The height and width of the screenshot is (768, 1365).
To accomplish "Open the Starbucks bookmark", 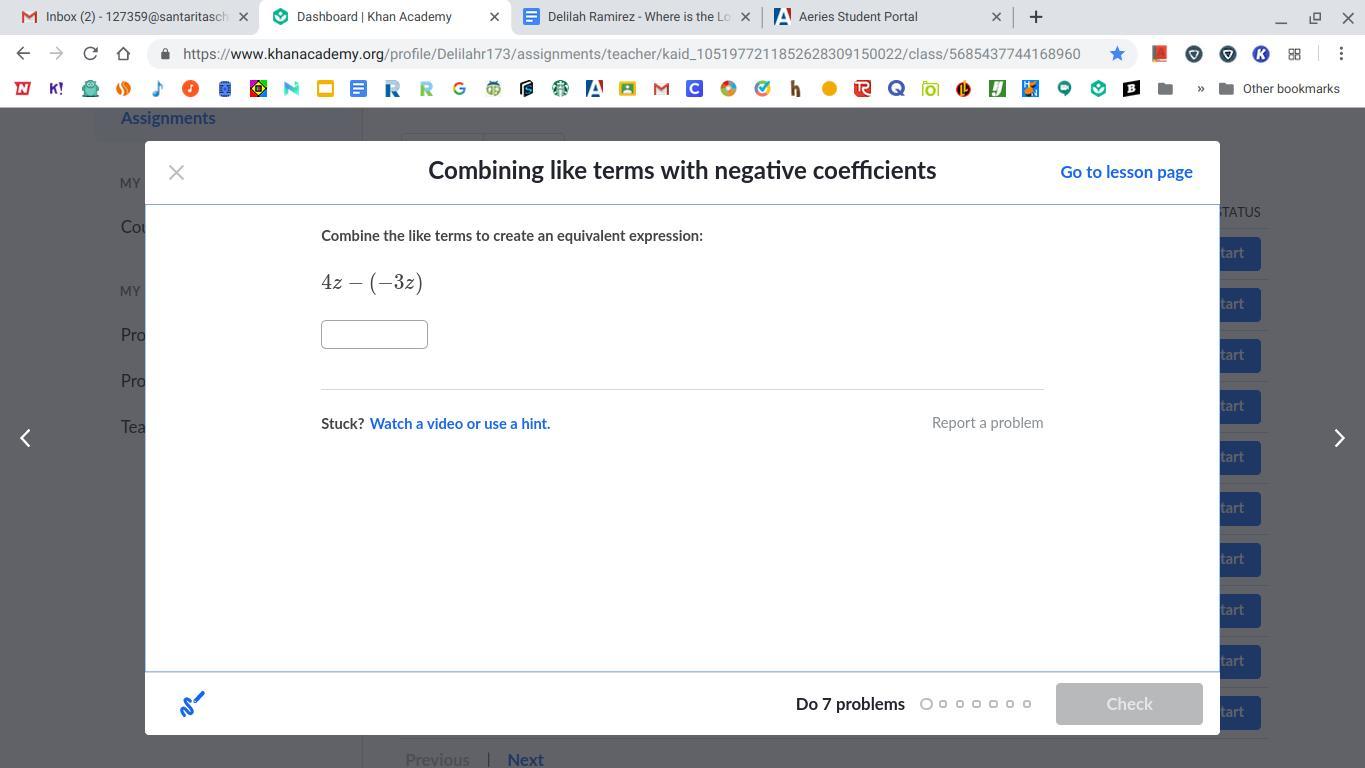I will coord(560,89).
